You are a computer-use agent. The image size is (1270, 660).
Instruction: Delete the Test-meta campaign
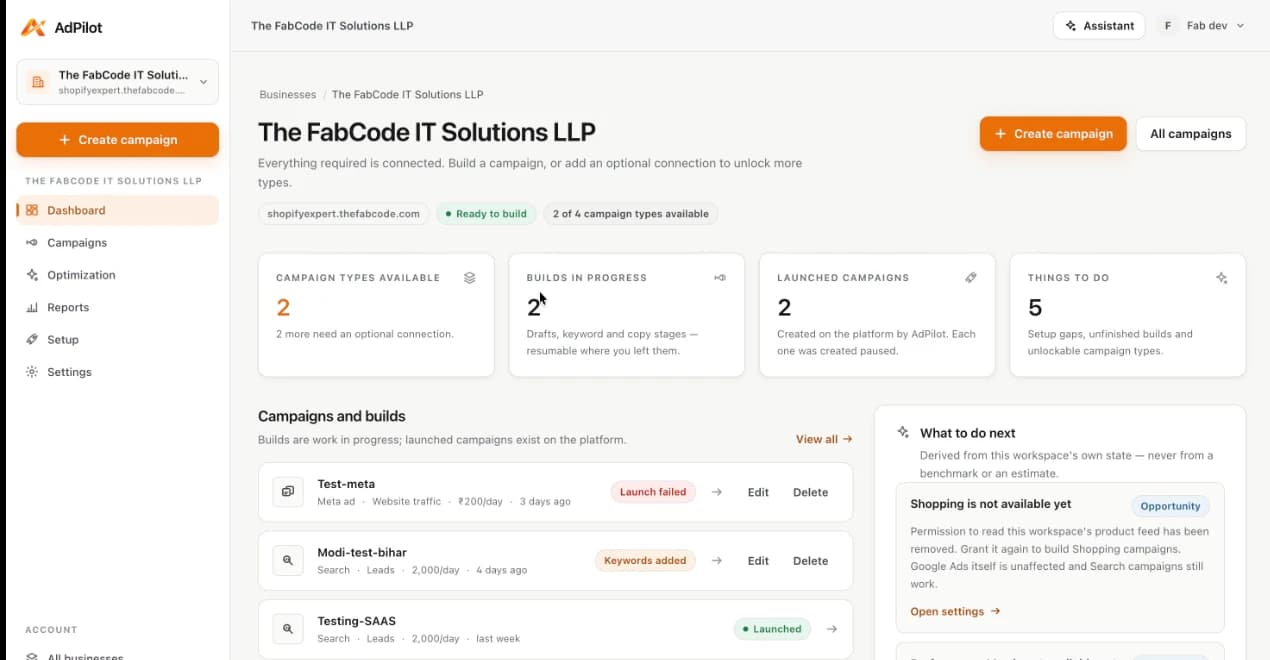point(811,492)
